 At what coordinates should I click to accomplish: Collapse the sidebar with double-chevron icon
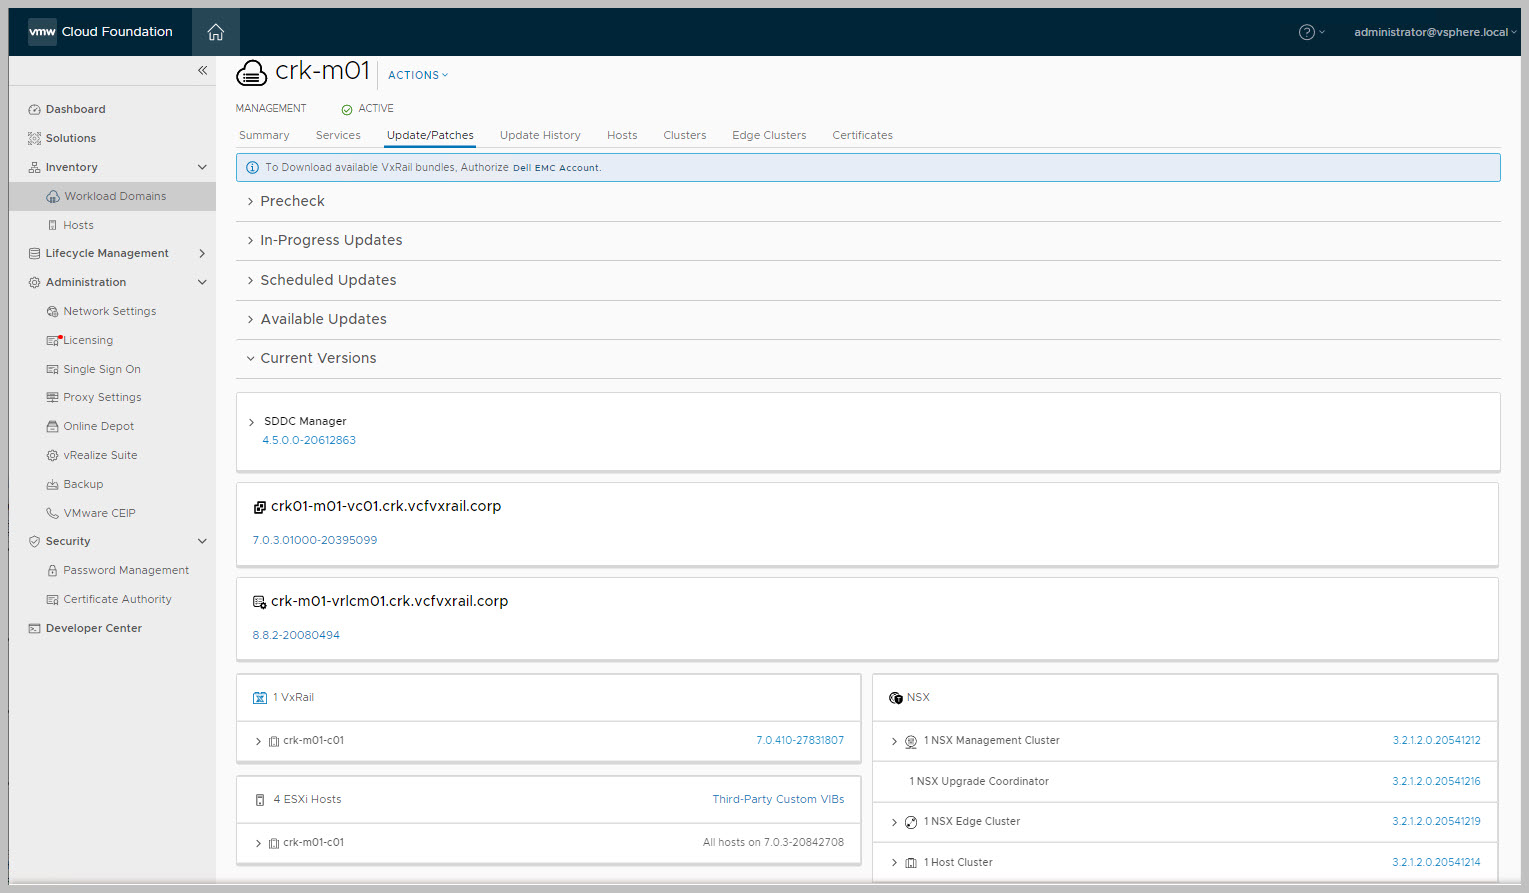pos(202,70)
